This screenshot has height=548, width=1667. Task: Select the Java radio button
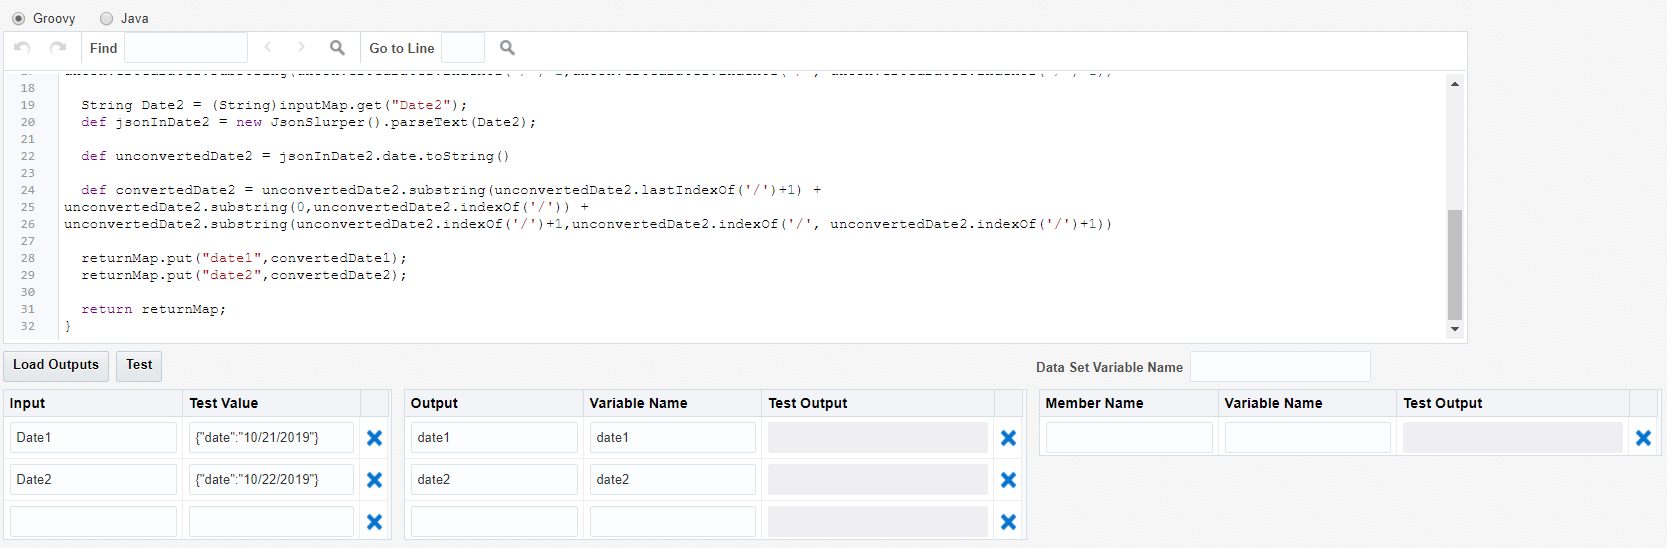click(106, 18)
